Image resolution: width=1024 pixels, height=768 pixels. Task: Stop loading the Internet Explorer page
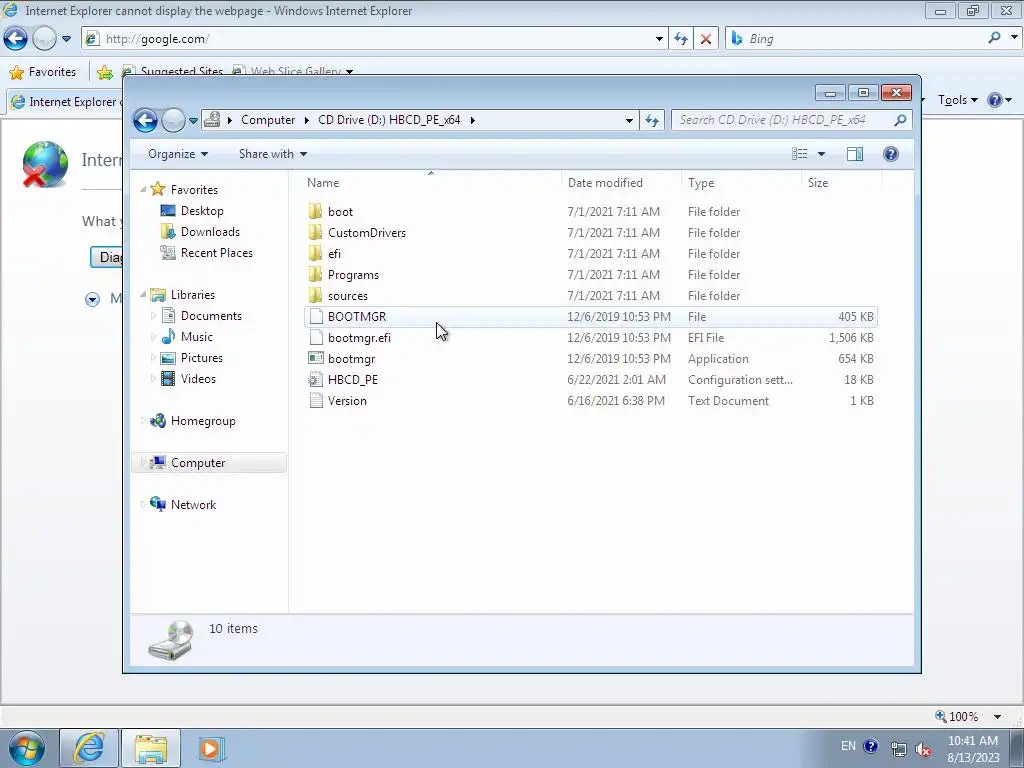[x=706, y=39]
